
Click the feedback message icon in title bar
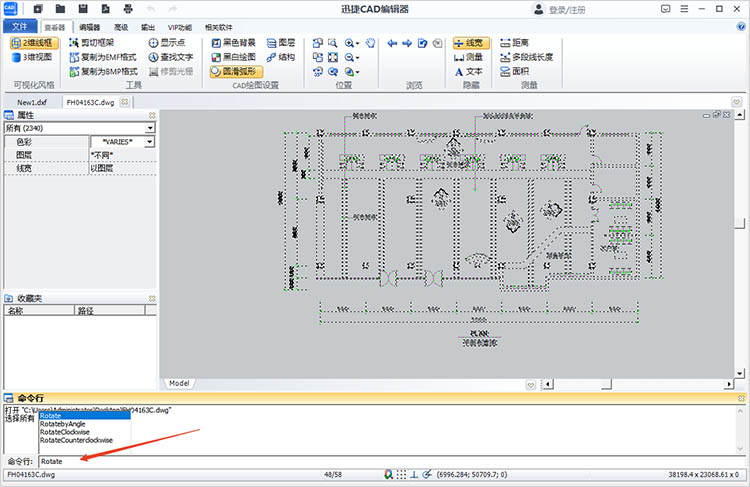coord(665,9)
